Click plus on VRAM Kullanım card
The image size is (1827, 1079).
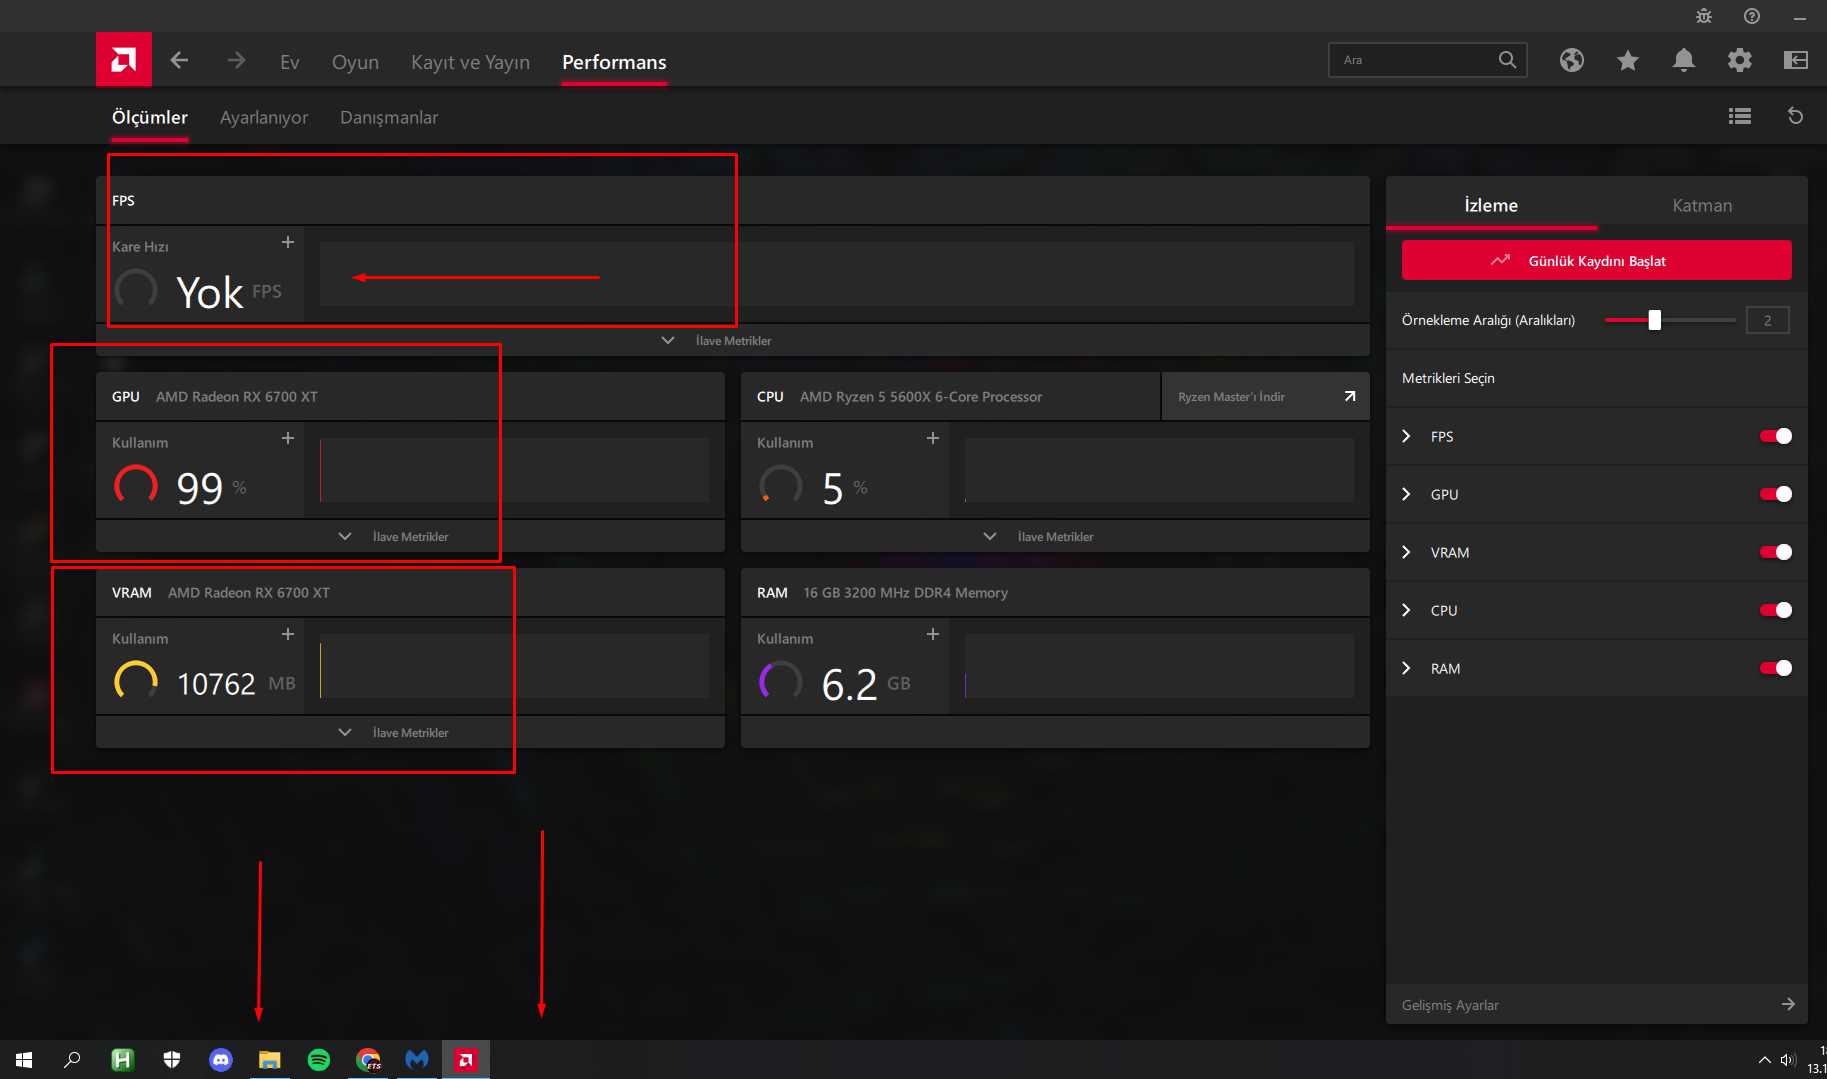(288, 634)
